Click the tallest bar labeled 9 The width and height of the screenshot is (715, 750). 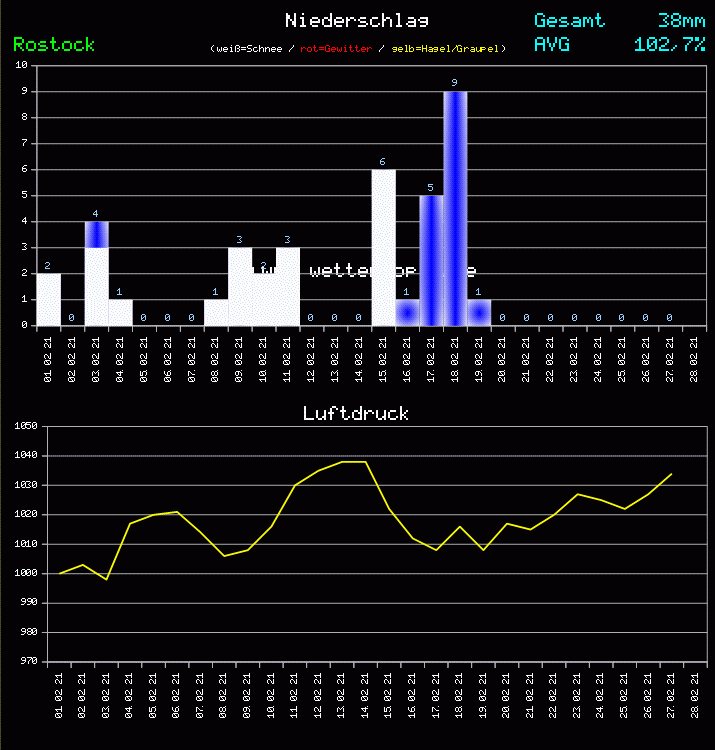(455, 208)
